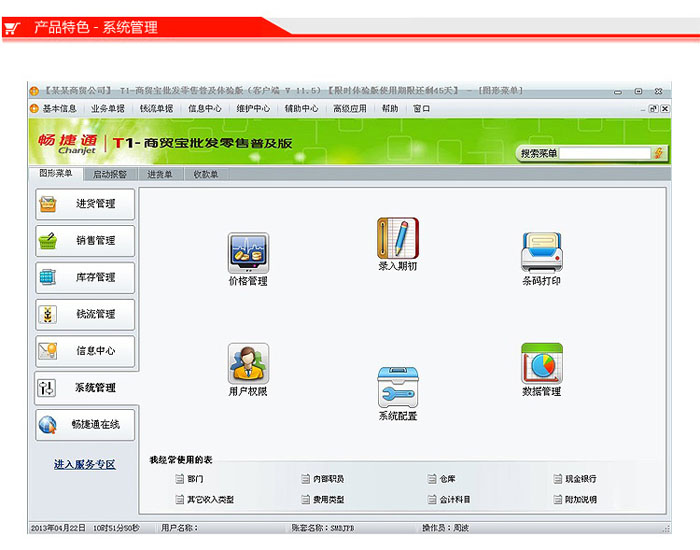Viewport: 700px width, 550px height.
Task: Click the document icon beside 其它收入类型
Action: click(x=179, y=500)
